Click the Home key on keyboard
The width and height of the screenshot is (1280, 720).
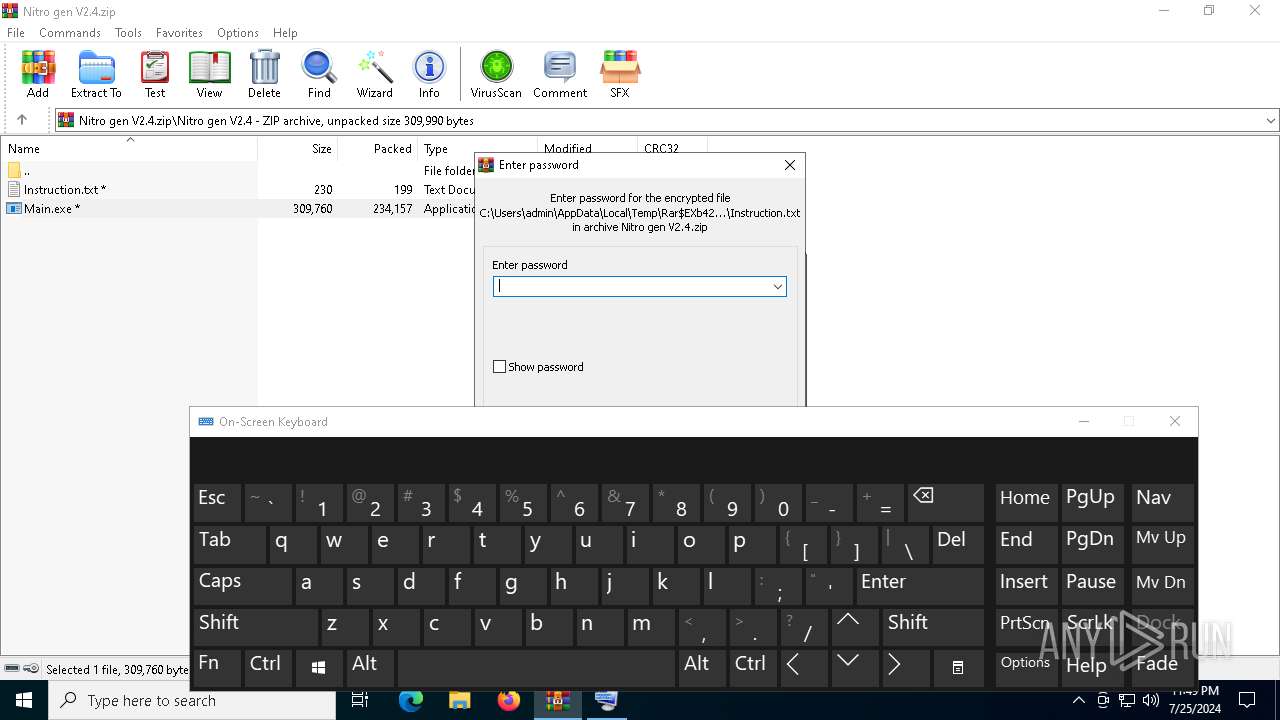pyautogui.click(x=1026, y=501)
